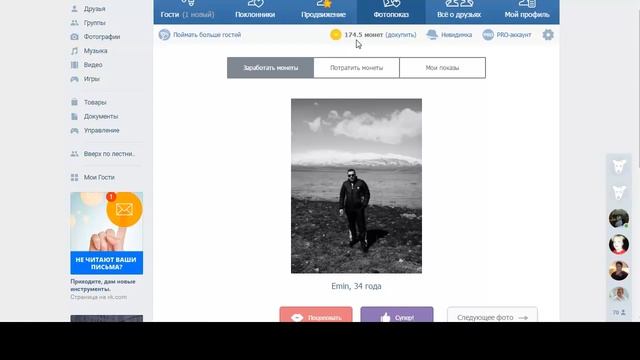Open the first friend avatar in chat panel

(x=619, y=218)
